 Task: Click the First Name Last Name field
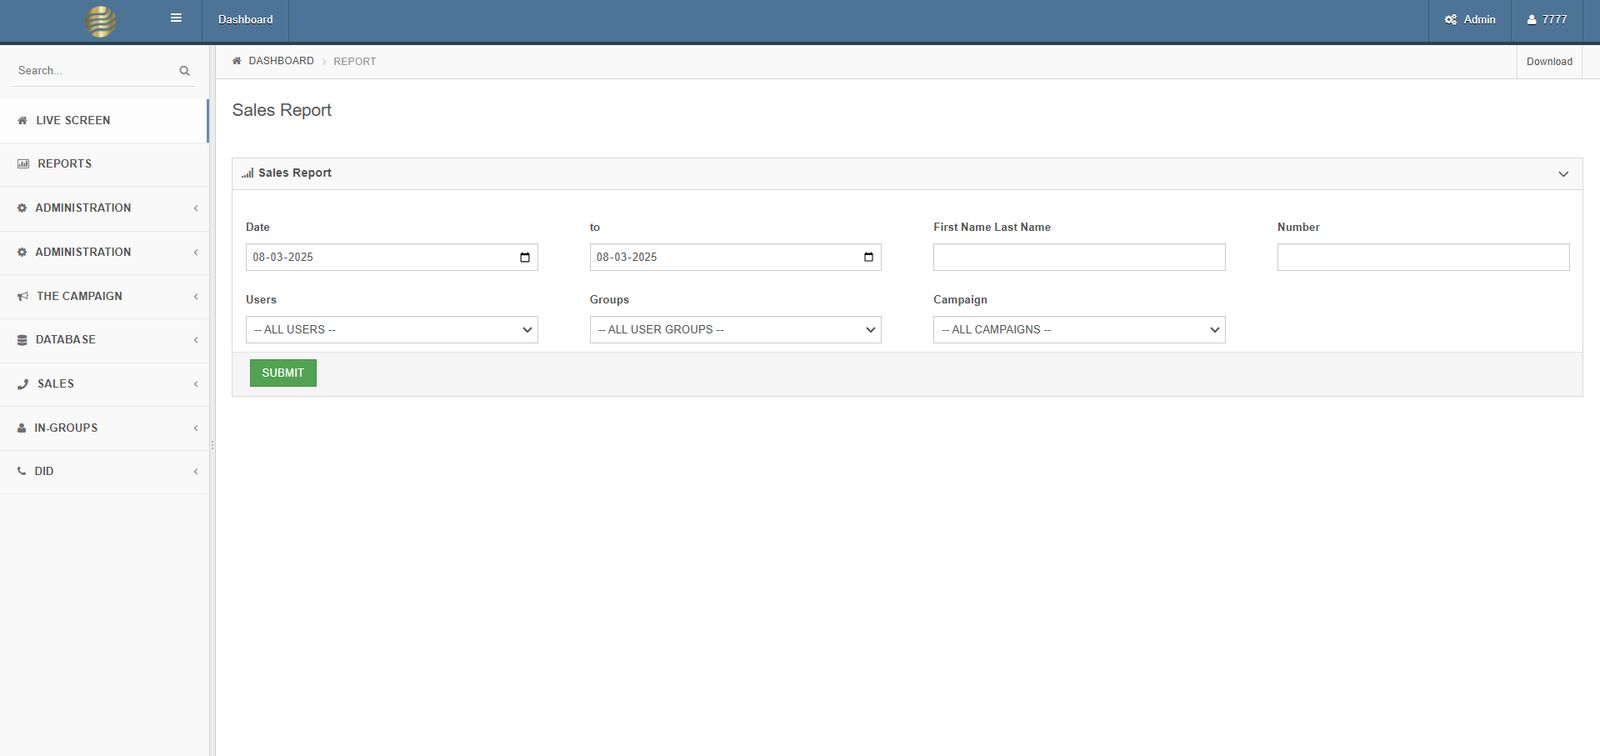point(1079,258)
